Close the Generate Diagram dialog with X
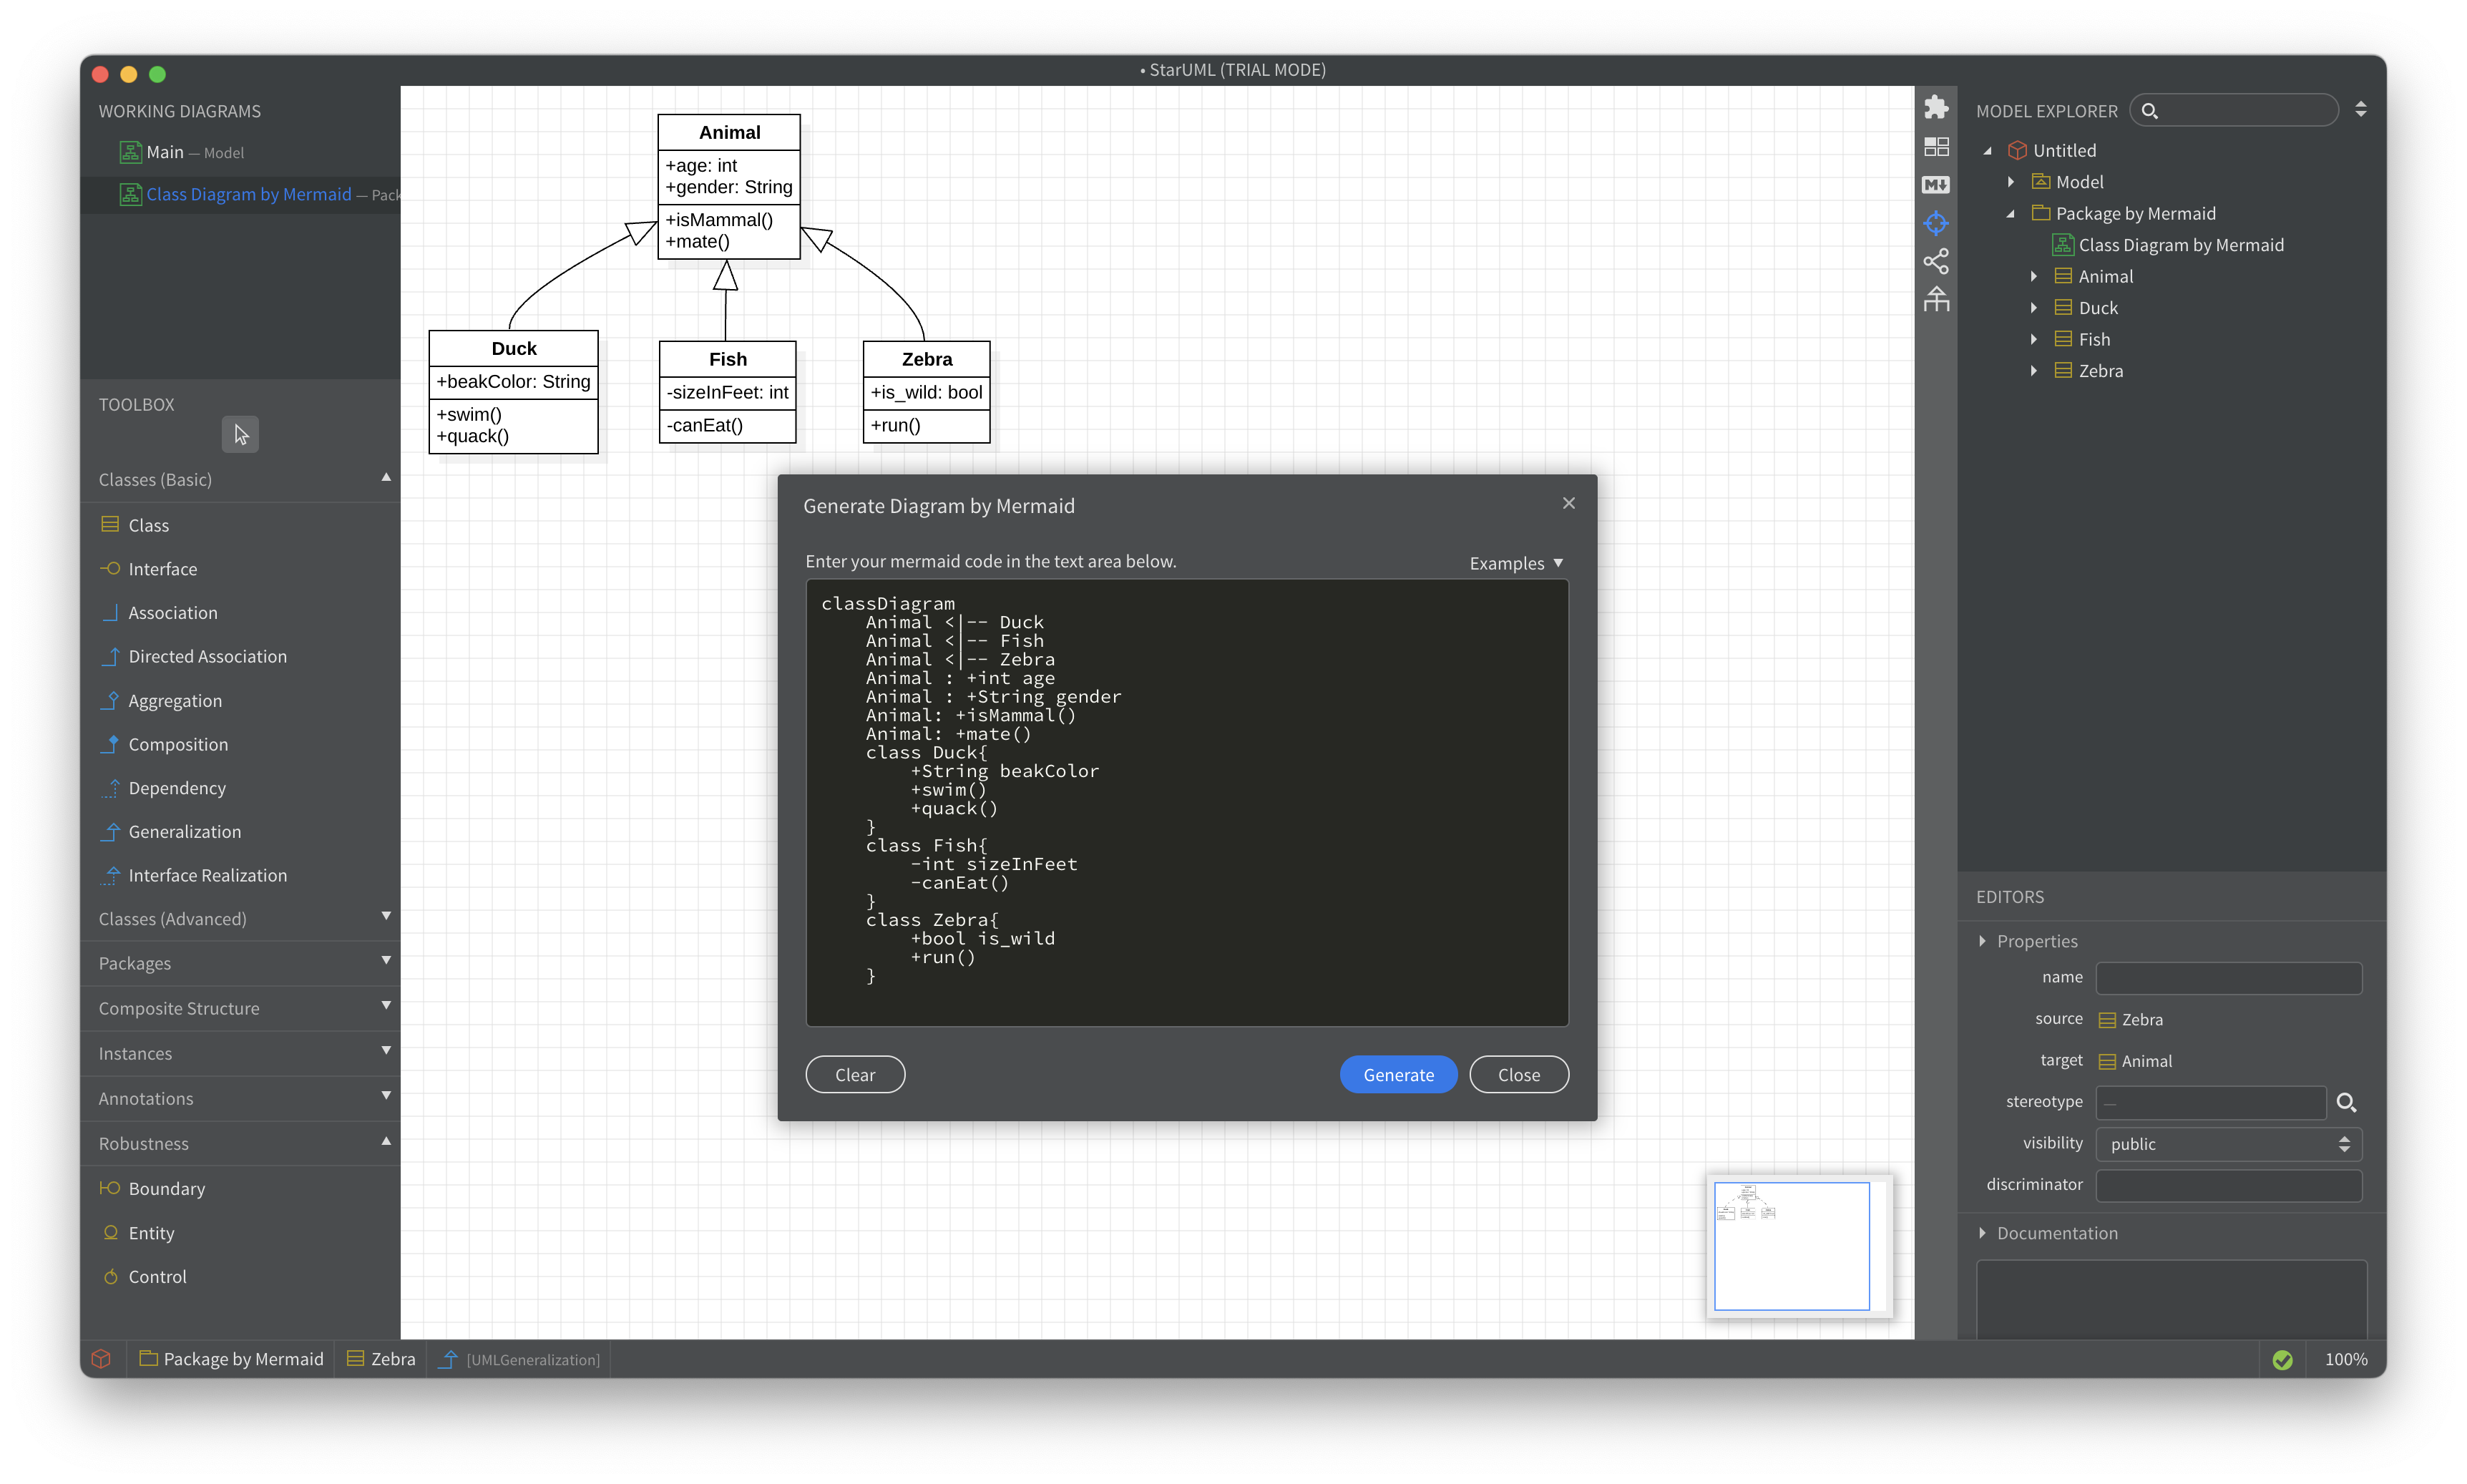The image size is (2467, 1484). click(x=1569, y=504)
